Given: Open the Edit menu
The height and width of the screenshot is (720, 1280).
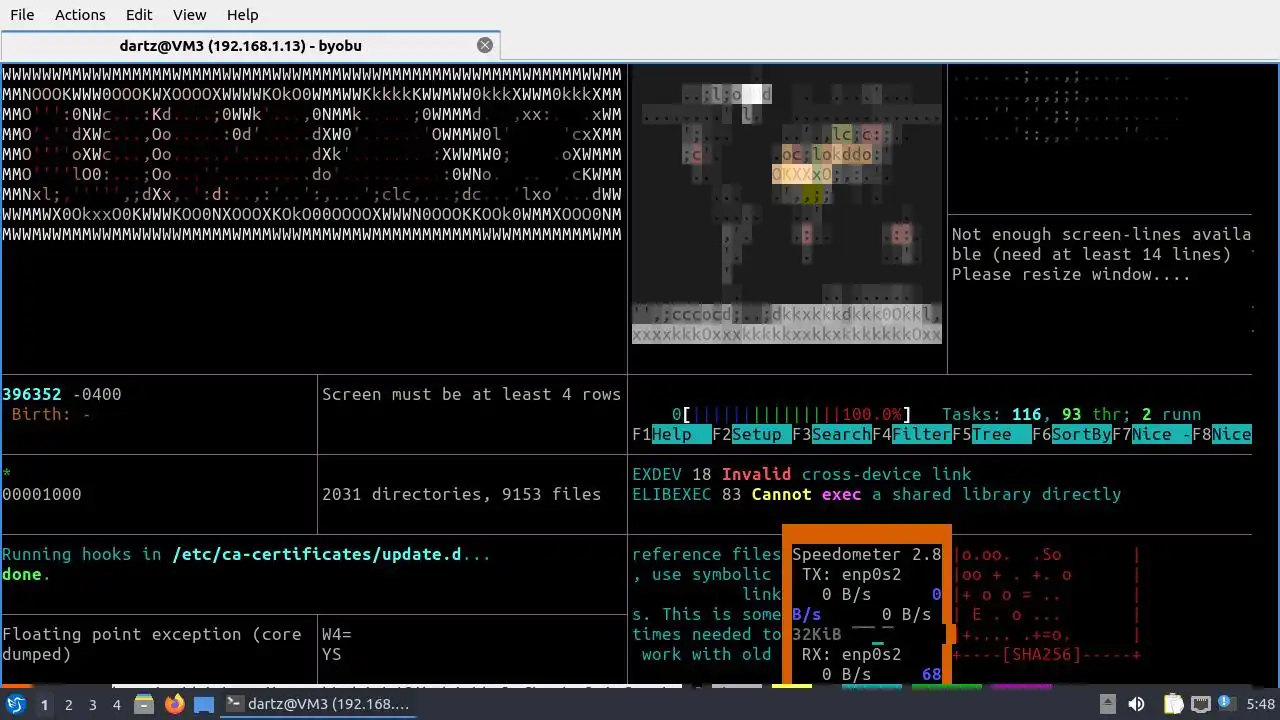Looking at the screenshot, I should tap(139, 15).
